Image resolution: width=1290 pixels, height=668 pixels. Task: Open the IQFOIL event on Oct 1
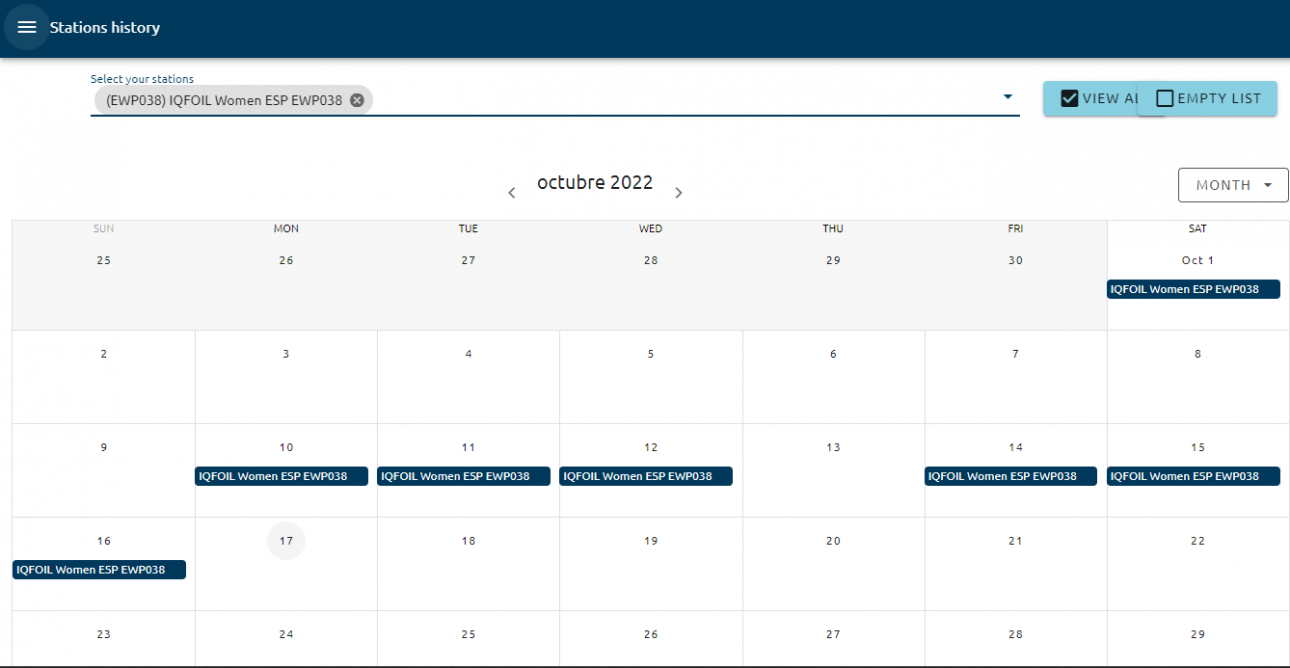point(1193,290)
